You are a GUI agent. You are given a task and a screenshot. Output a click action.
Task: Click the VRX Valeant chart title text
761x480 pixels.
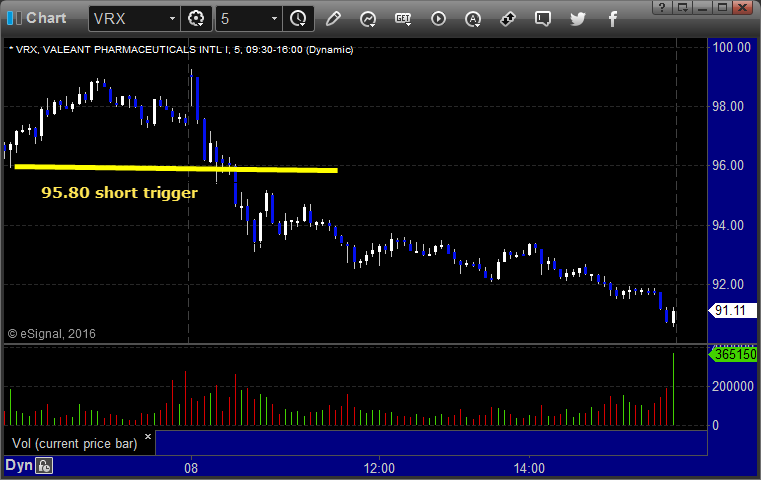184,50
